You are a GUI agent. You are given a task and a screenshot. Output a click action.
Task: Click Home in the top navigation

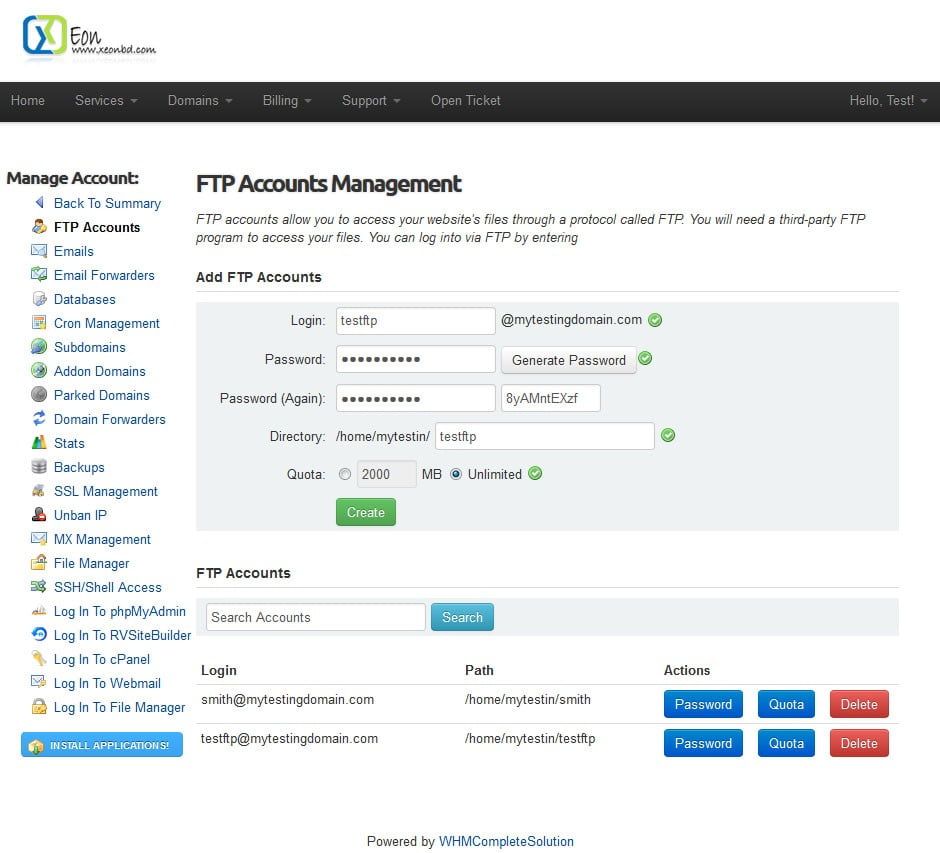[x=28, y=101]
